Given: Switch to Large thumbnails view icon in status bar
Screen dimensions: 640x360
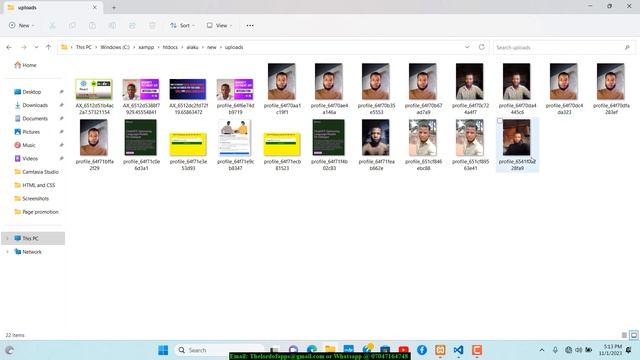Looking at the screenshot, I should 633,335.
